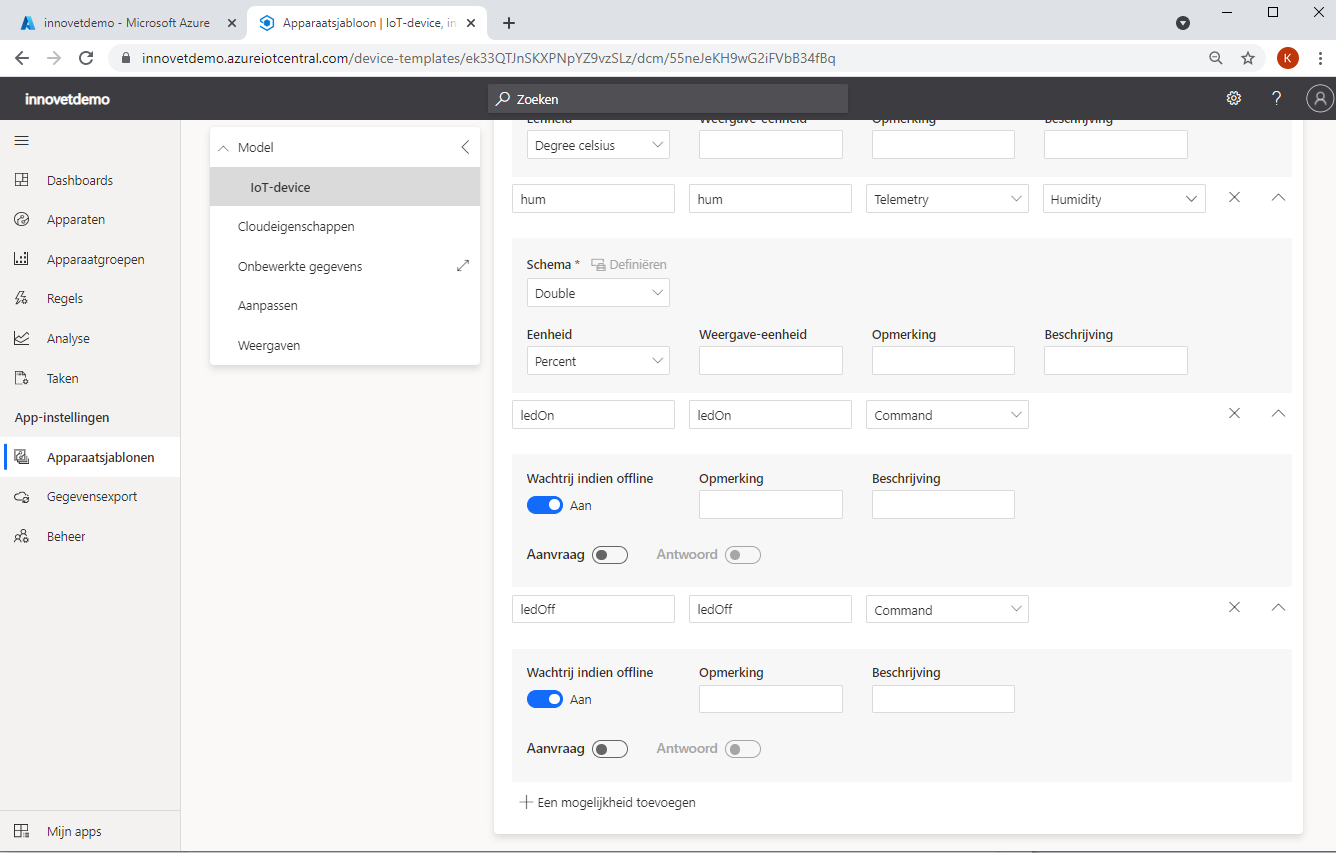Toggle ledOff Aanvraag switch
The width and height of the screenshot is (1336, 853).
[x=610, y=749]
